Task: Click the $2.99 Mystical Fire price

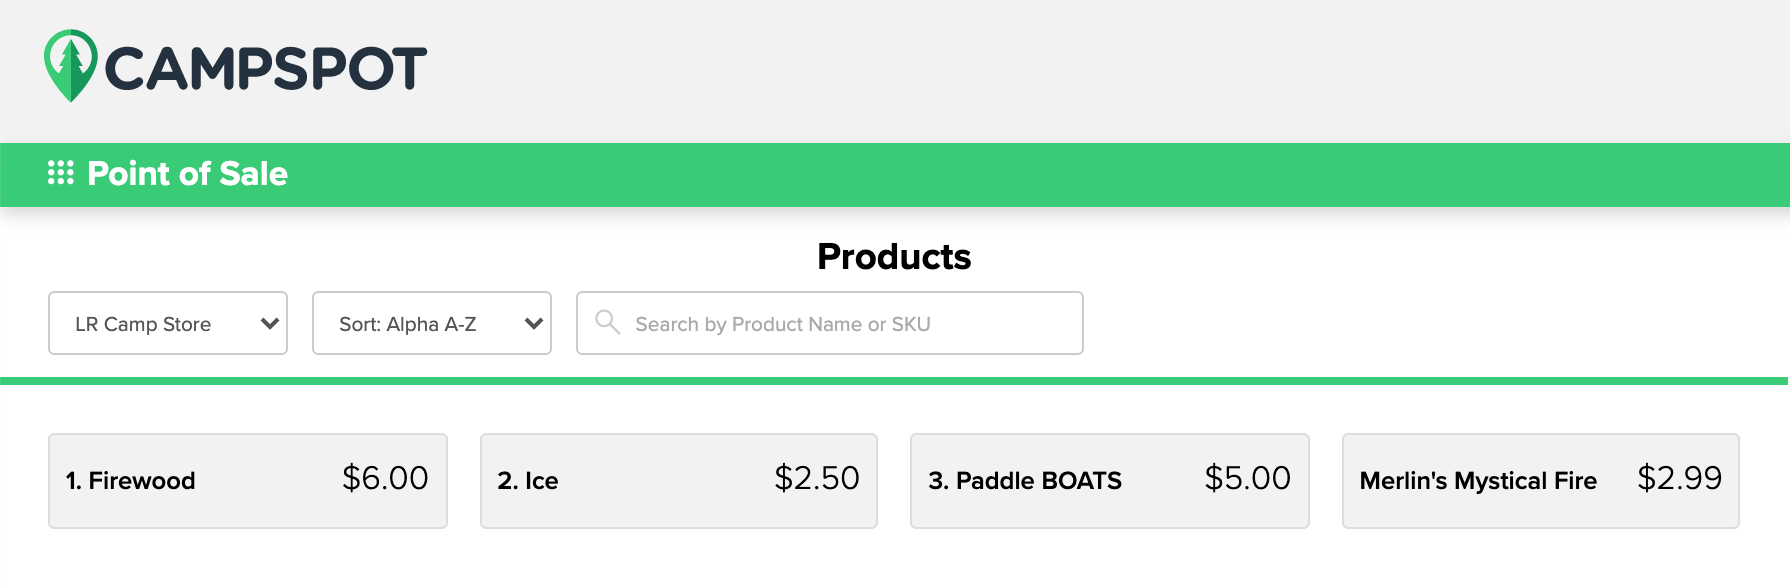Action: click(x=1679, y=480)
